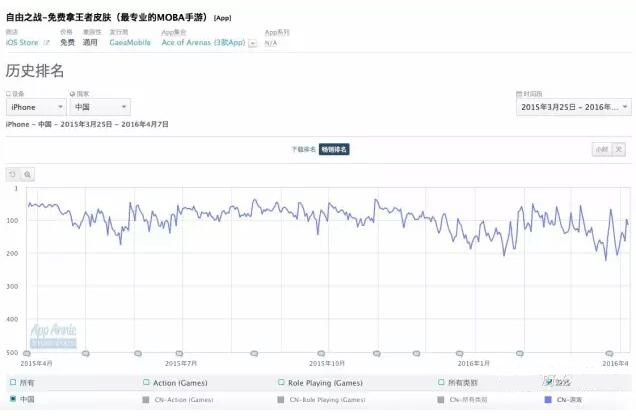Open the GaeaMobile publisher link

[x=130, y=43]
